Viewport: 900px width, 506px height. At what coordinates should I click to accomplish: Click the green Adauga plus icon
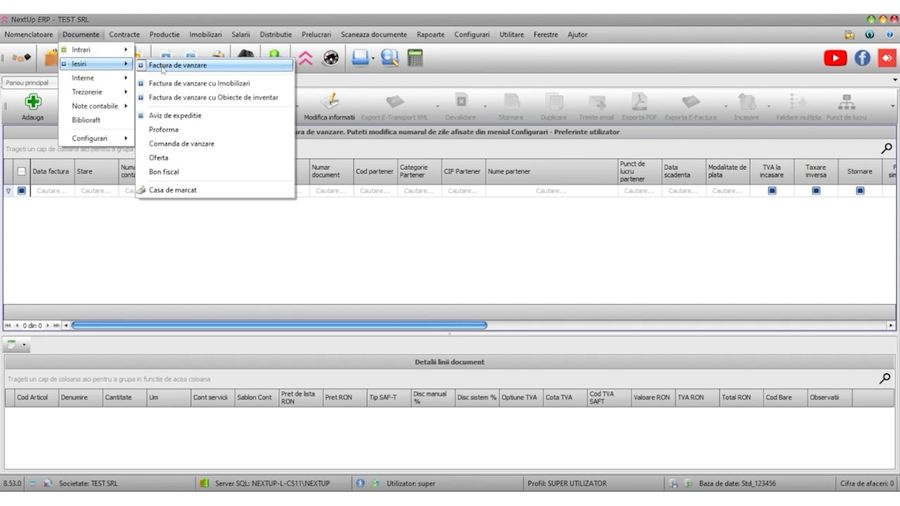click(x=33, y=102)
